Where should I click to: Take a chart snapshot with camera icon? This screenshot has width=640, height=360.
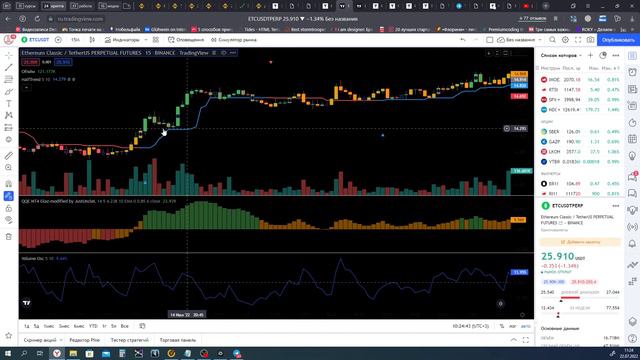[x=591, y=40]
